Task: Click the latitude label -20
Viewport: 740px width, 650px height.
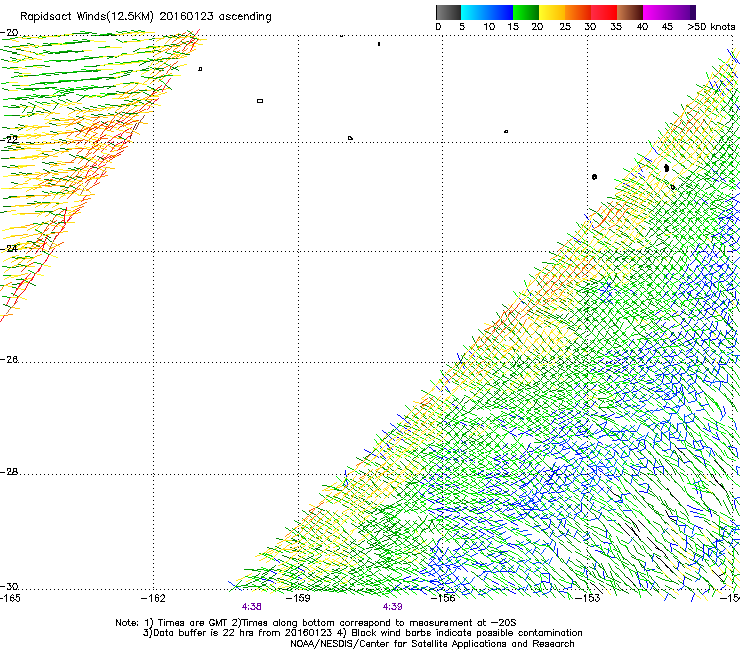Action: coord(9,33)
